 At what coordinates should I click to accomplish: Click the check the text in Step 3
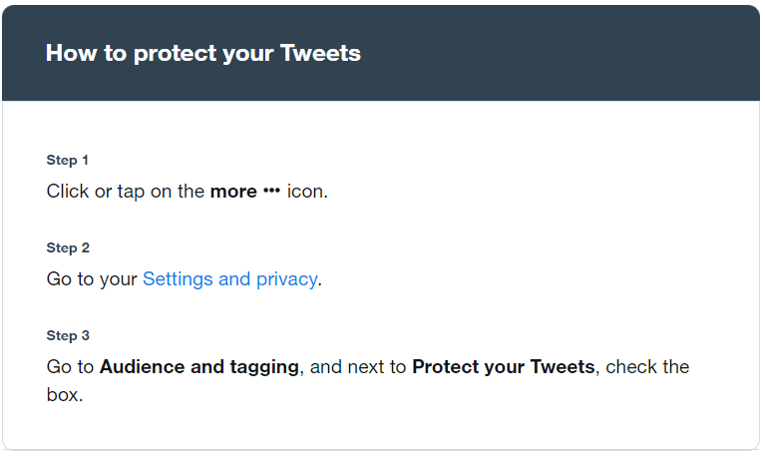click(x=647, y=367)
